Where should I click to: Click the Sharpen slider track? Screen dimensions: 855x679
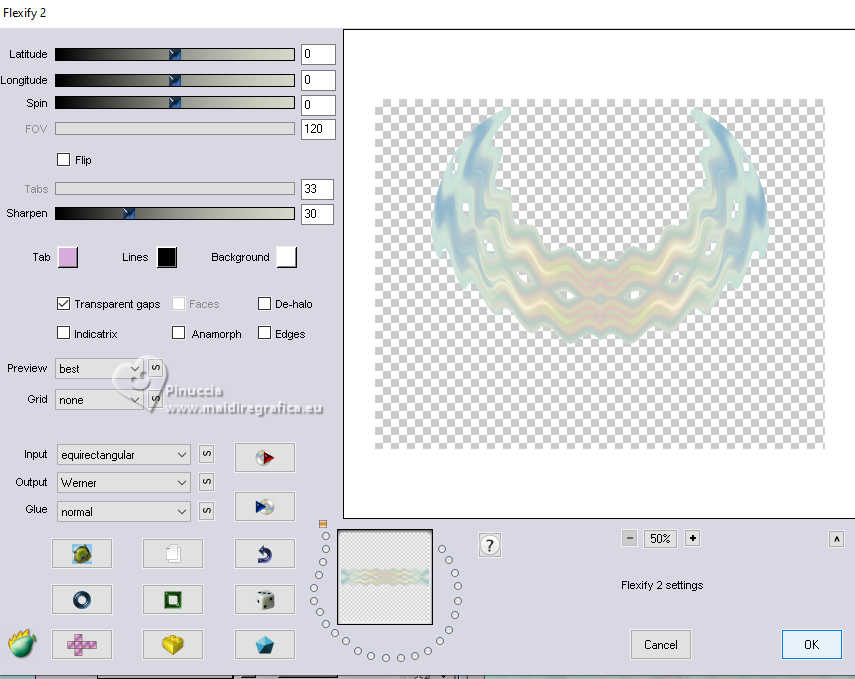[174, 213]
